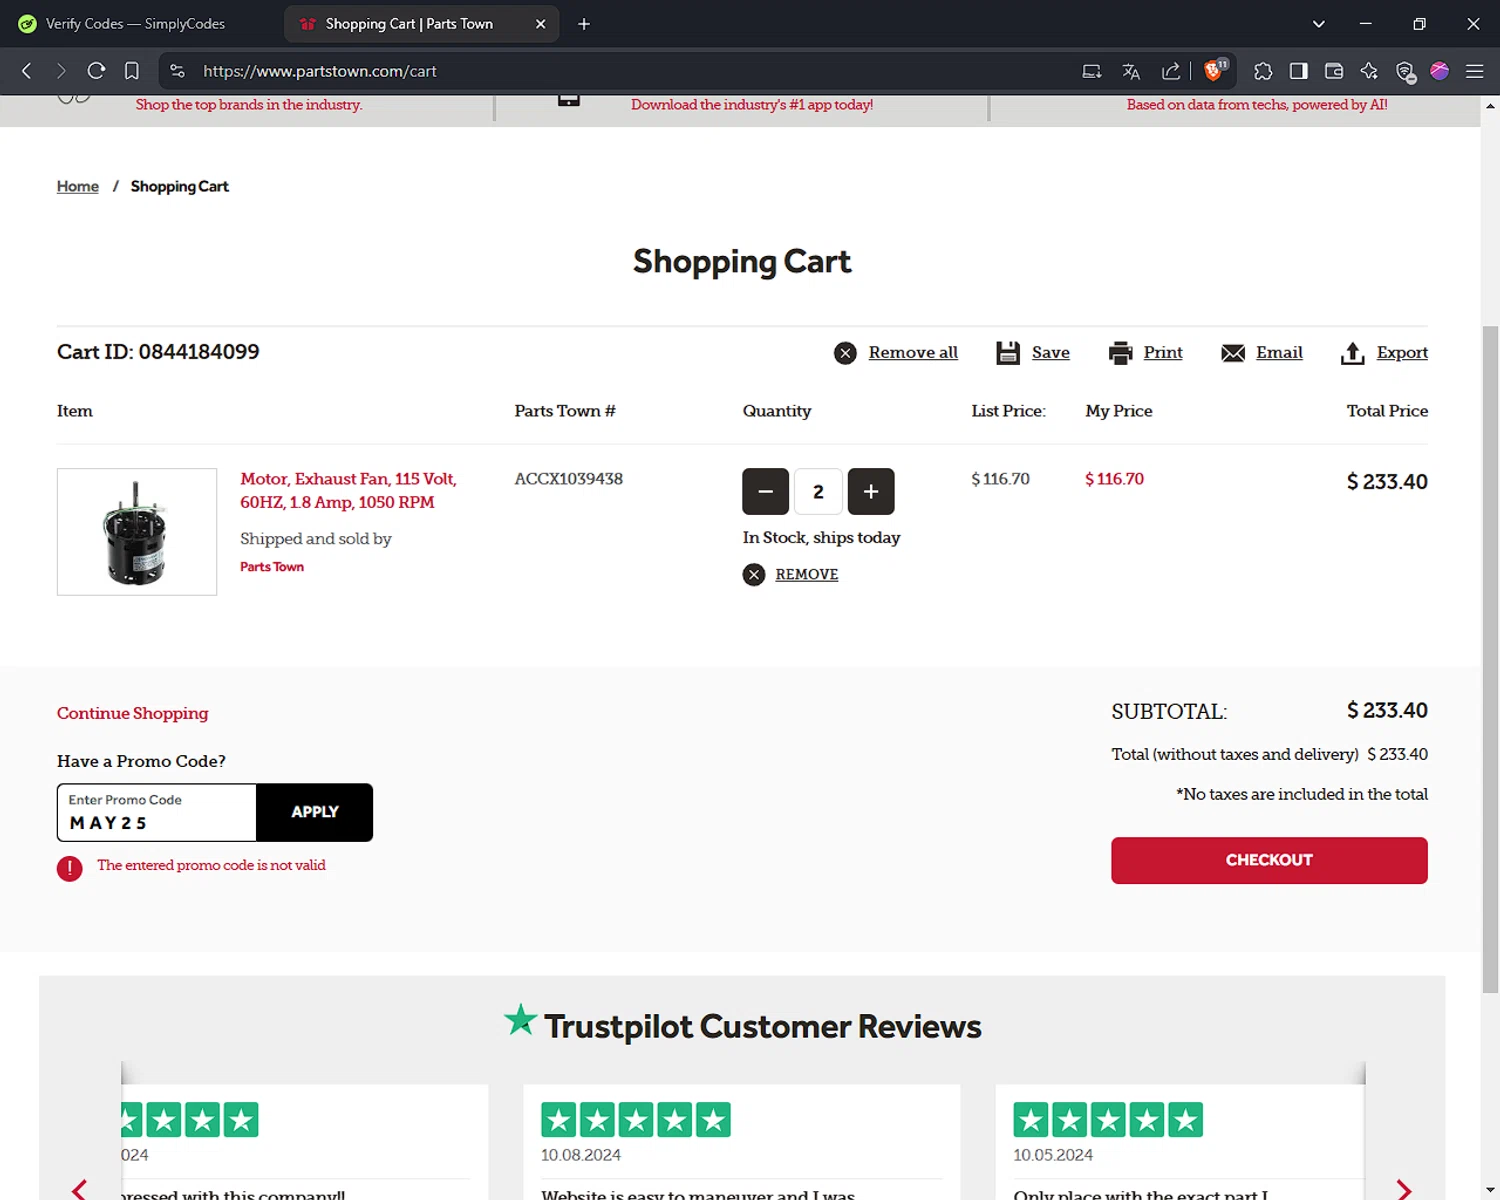The height and width of the screenshot is (1200, 1500).
Task: Toggle the browser sidebar panel icon
Action: click(x=1298, y=71)
